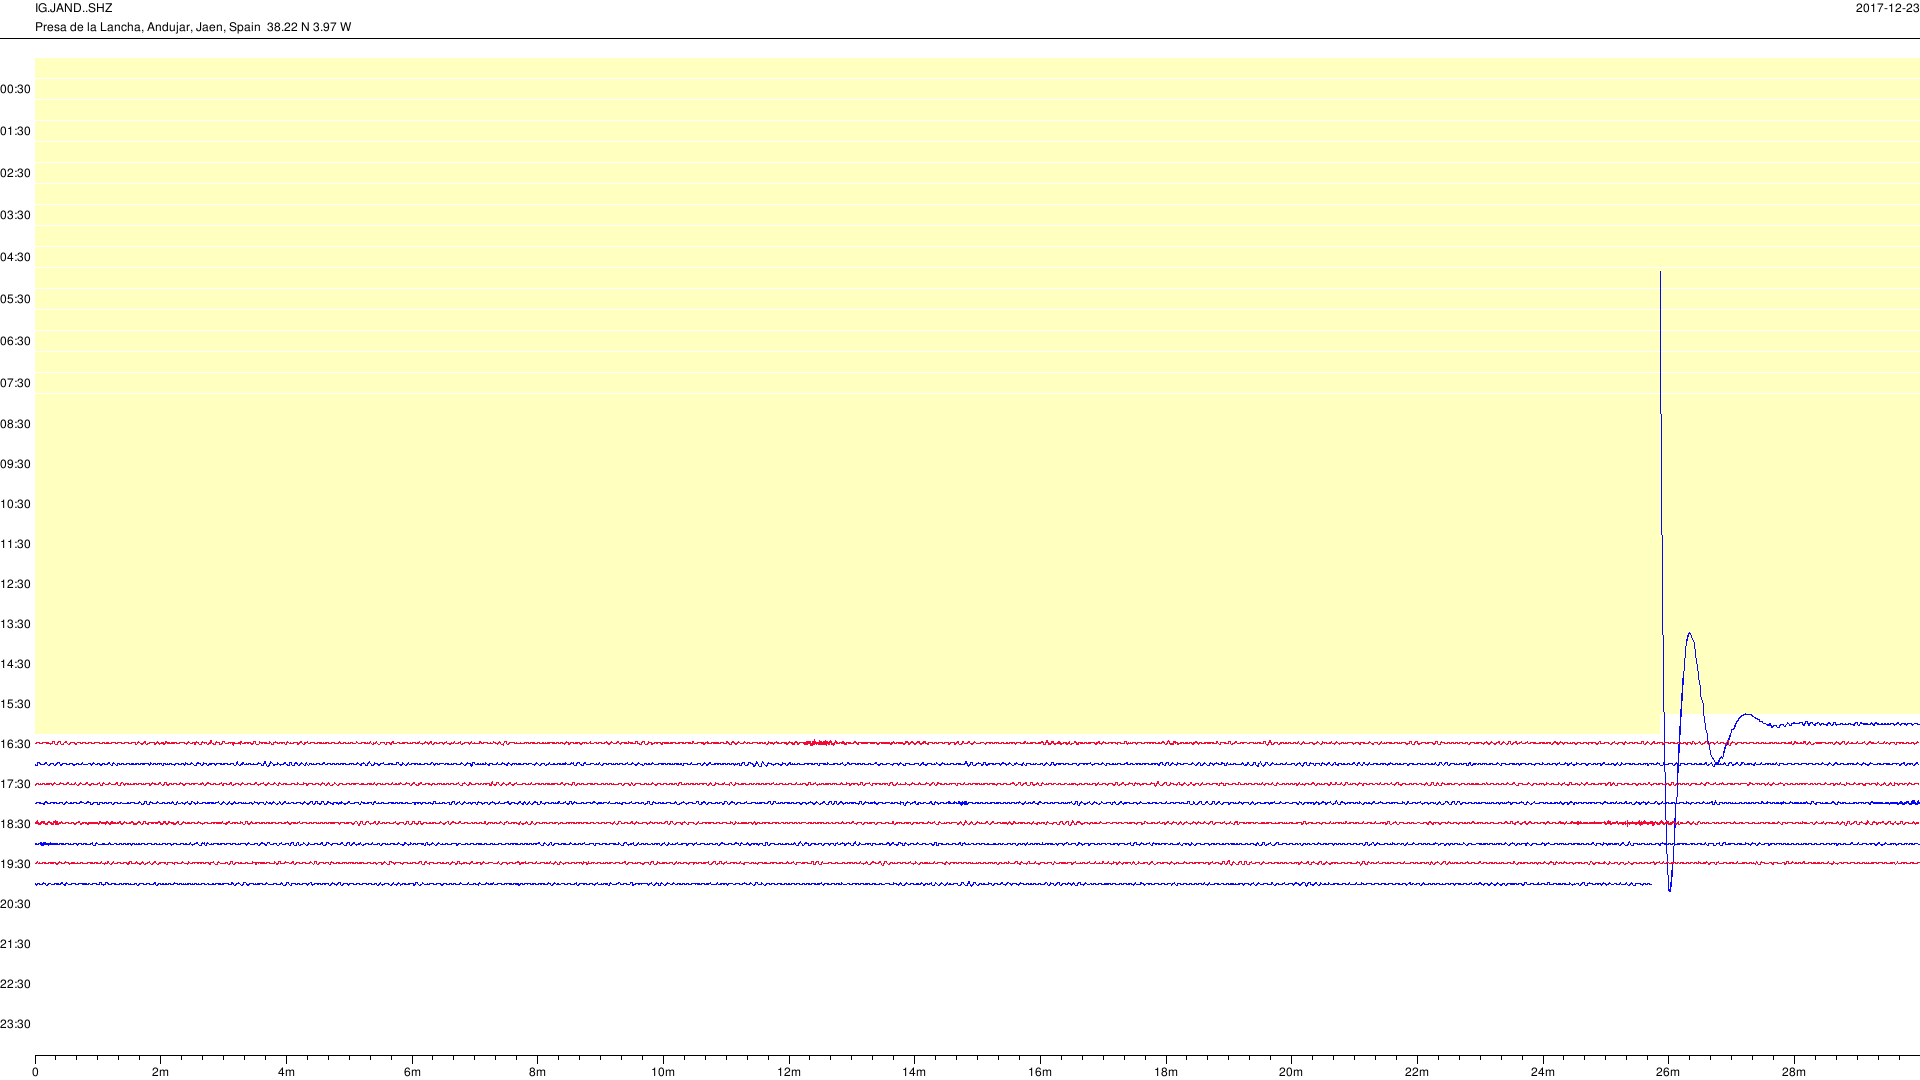Click the last blue trace below 19:30
The image size is (1920, 1080).
point(843,884)
